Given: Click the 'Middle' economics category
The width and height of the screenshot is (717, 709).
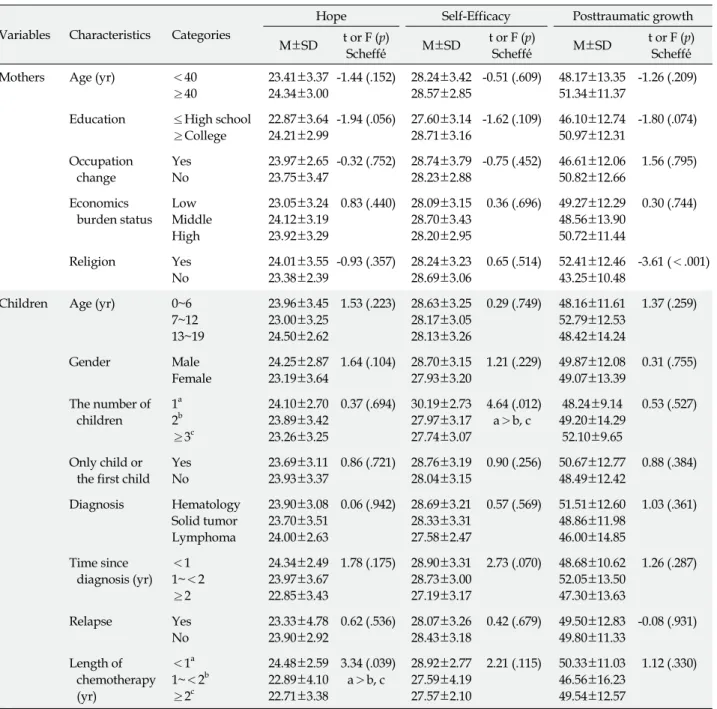Looking at the screenshot, I should click(x=192, y=219).
